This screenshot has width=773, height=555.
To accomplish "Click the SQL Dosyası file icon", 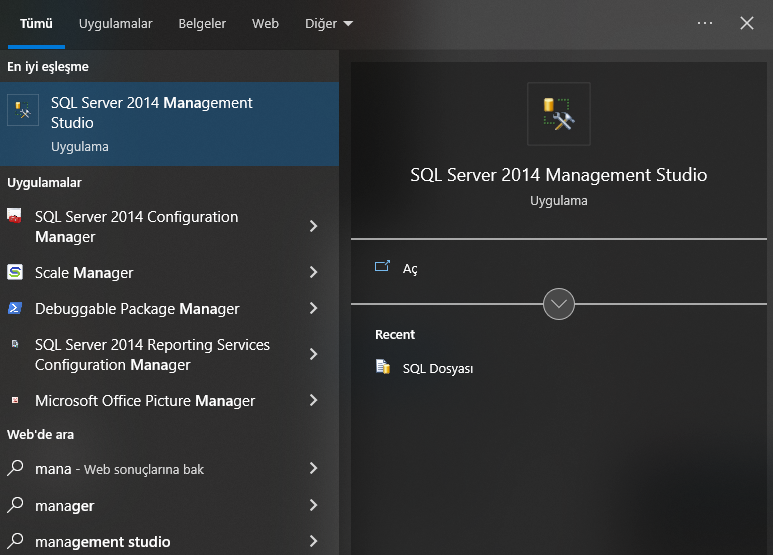I will 383,367.
